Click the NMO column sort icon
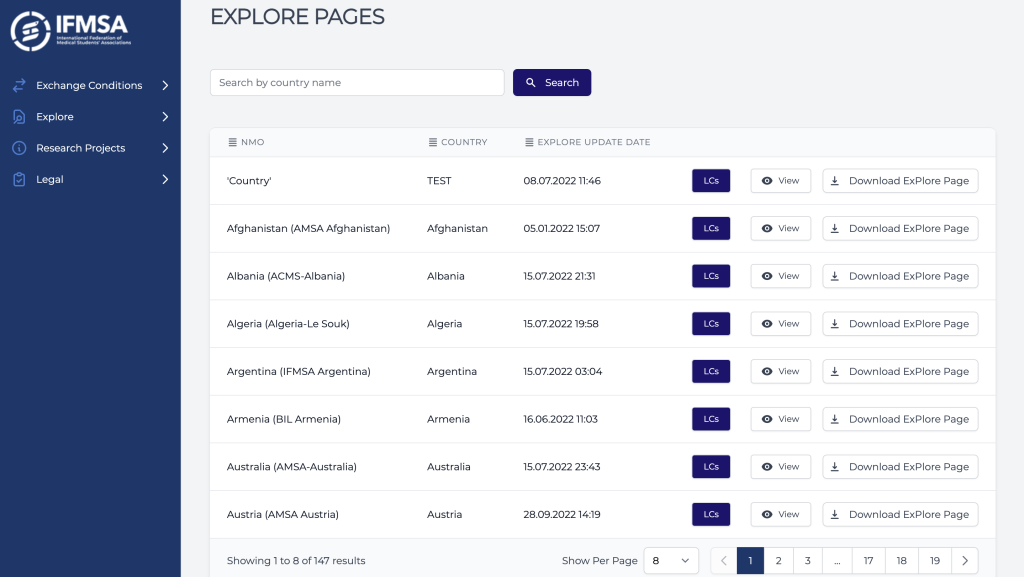Screen dimensions: 1024x577 232,142
